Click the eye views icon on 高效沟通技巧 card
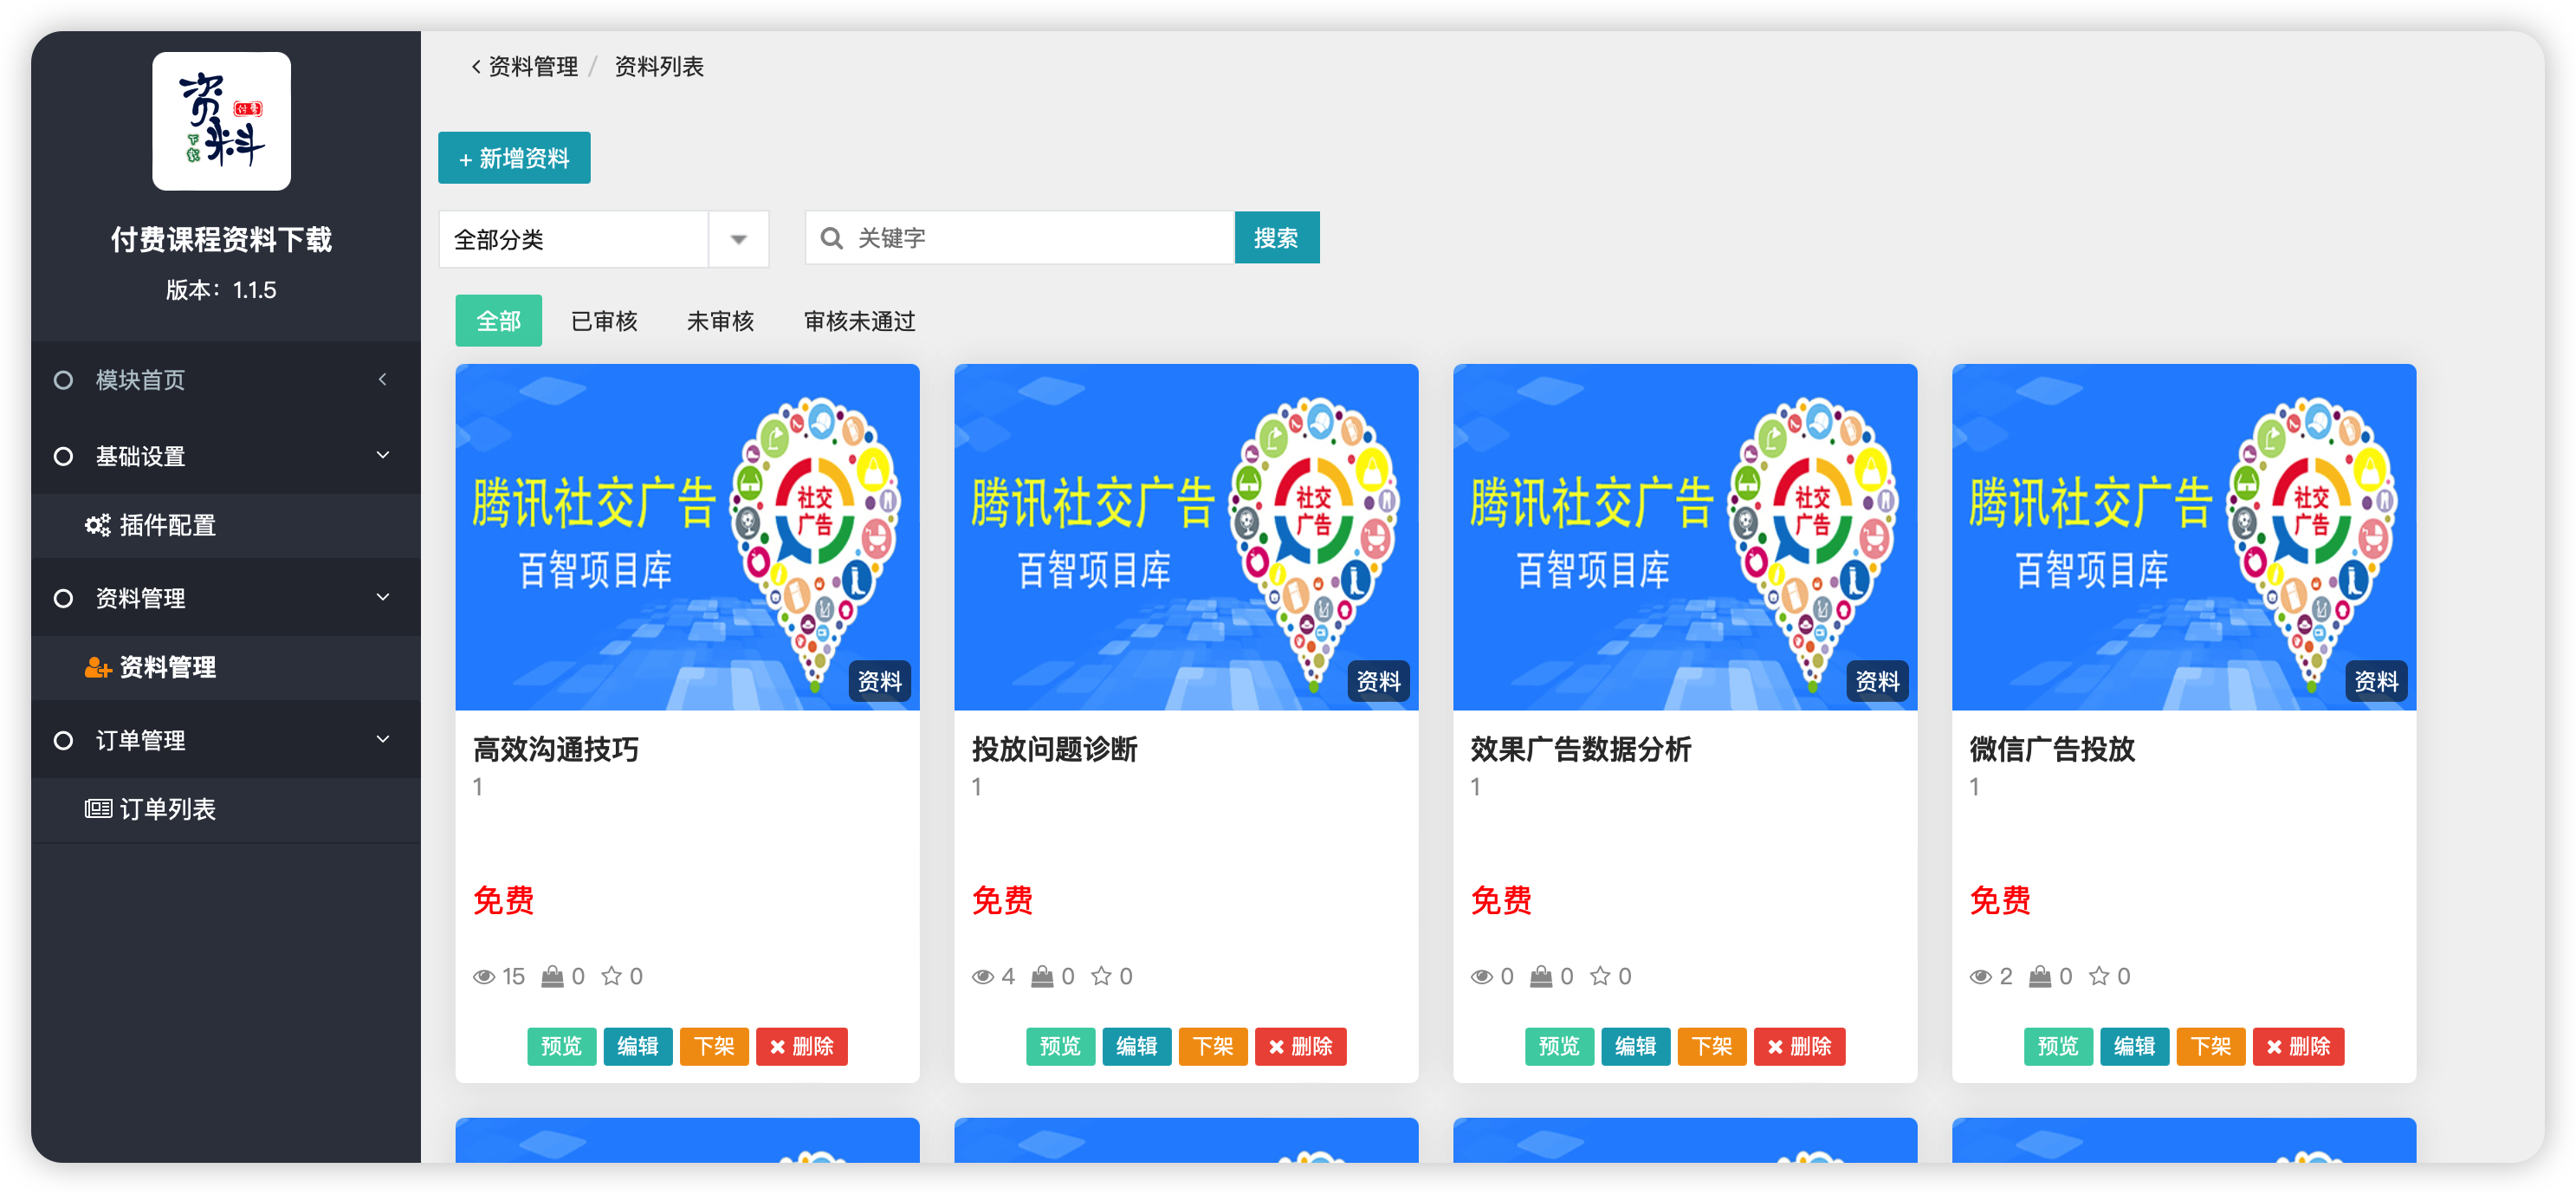This screenshot has height=1194, width=2576. pos(484,976)
